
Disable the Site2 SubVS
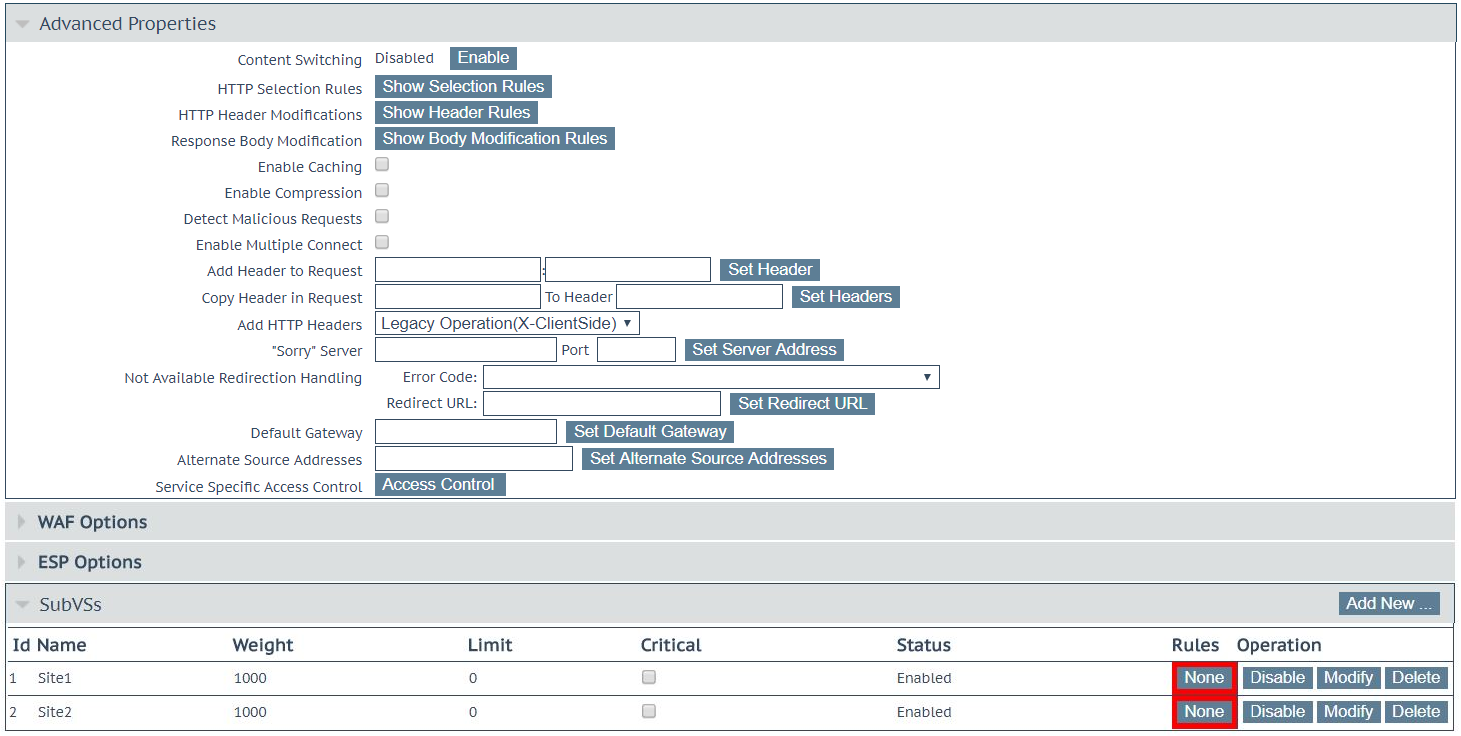coord(1277,711)
